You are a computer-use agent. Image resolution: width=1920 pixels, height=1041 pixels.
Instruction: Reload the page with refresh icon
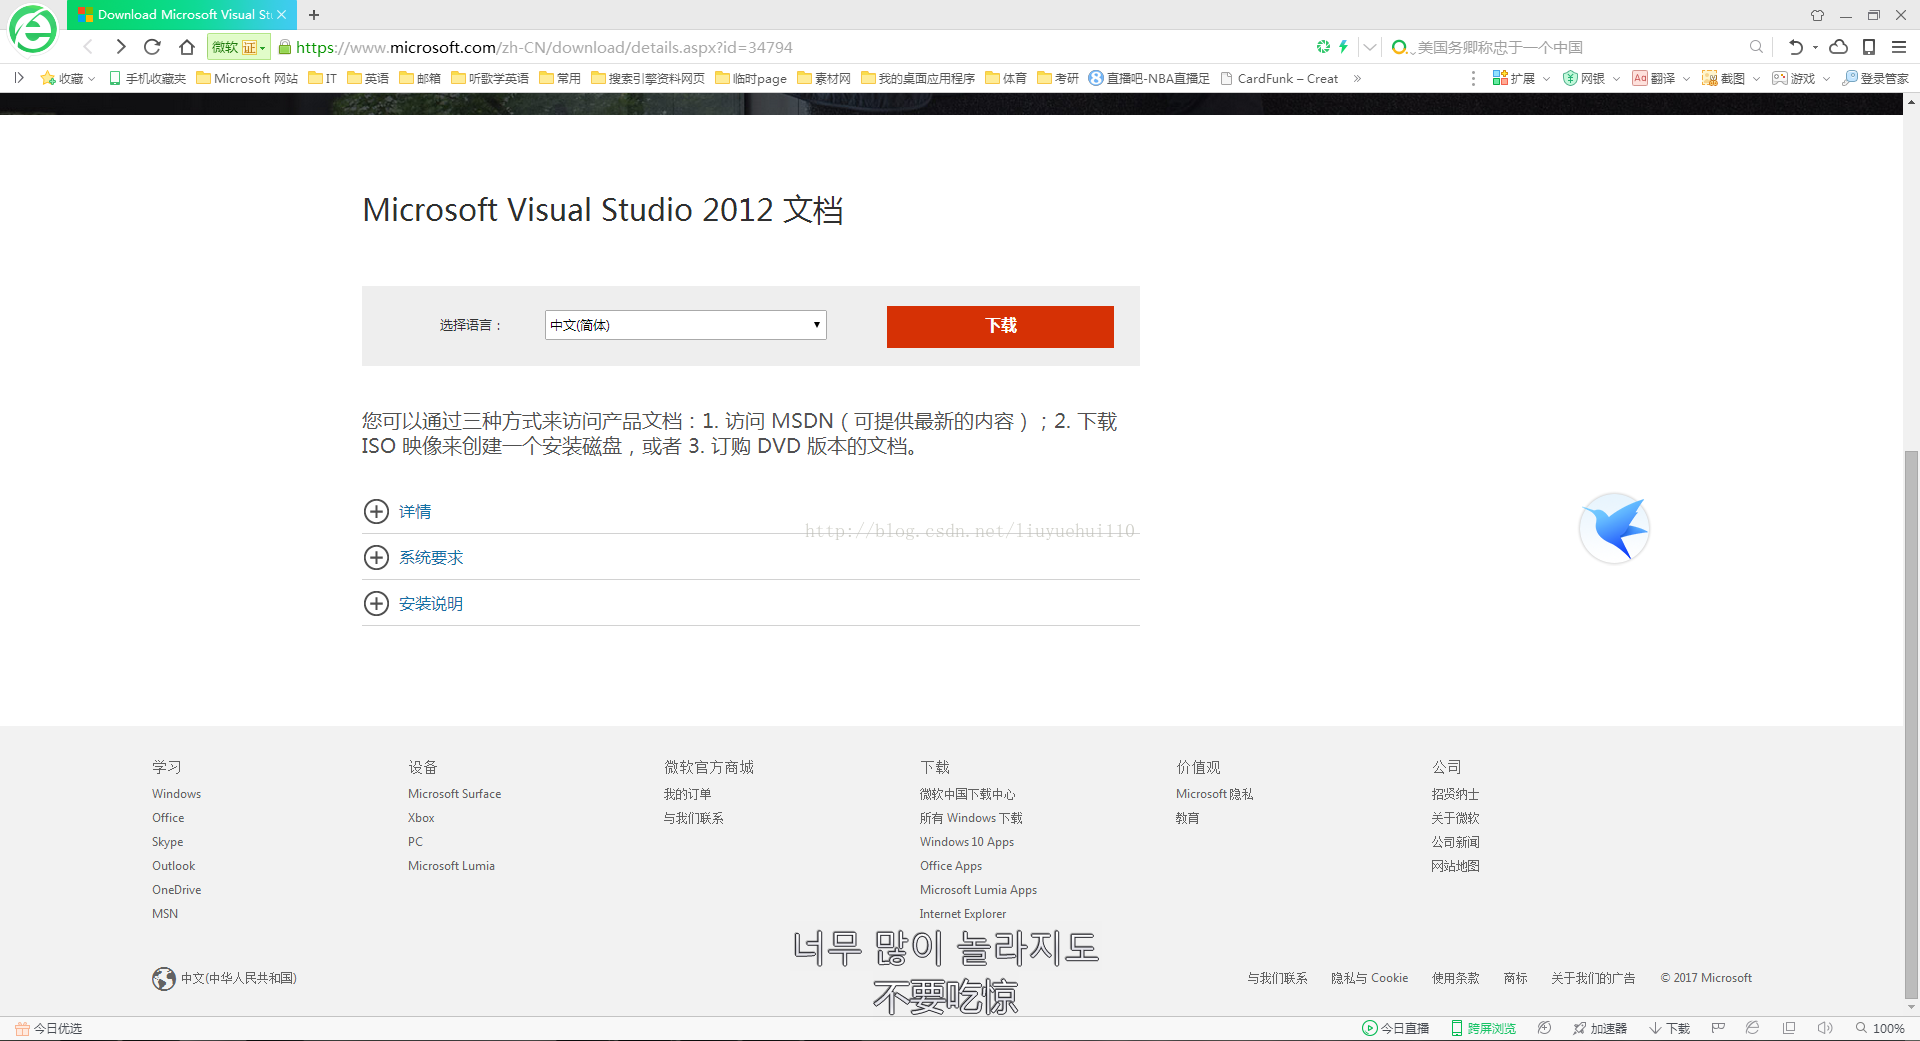152,47
